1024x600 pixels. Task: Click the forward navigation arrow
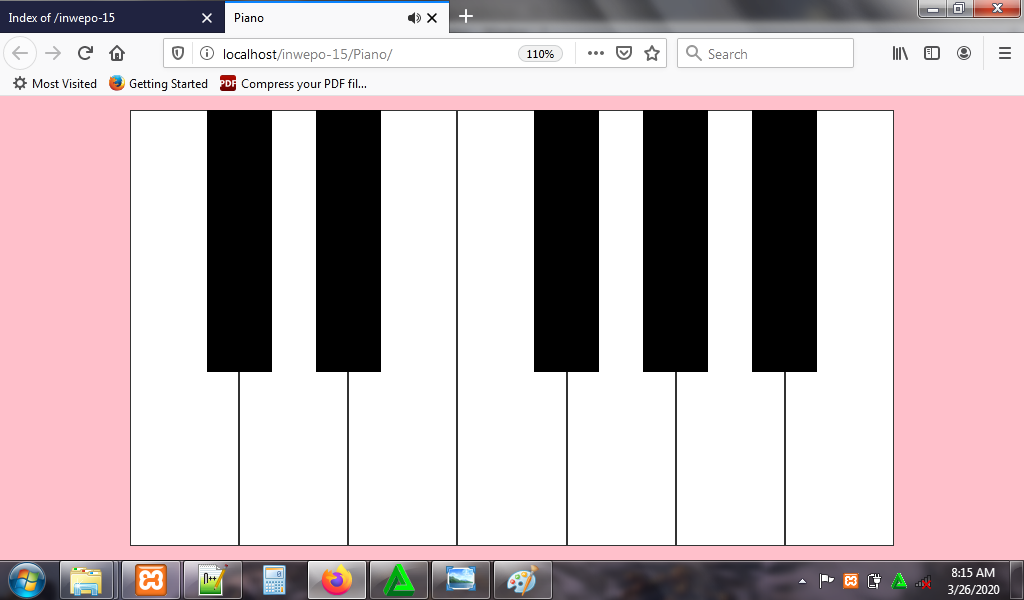point(53,54)
